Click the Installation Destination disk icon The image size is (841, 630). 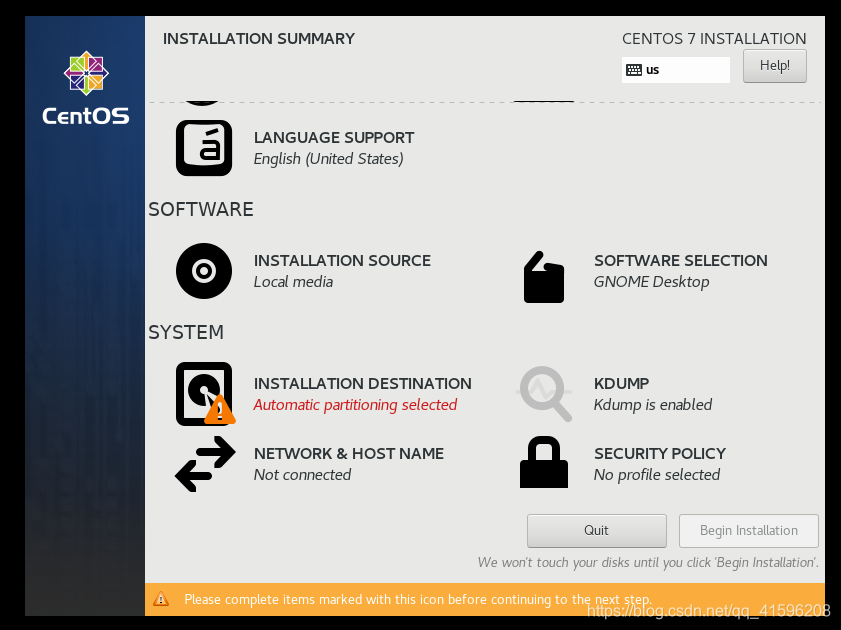pos(205,394)
